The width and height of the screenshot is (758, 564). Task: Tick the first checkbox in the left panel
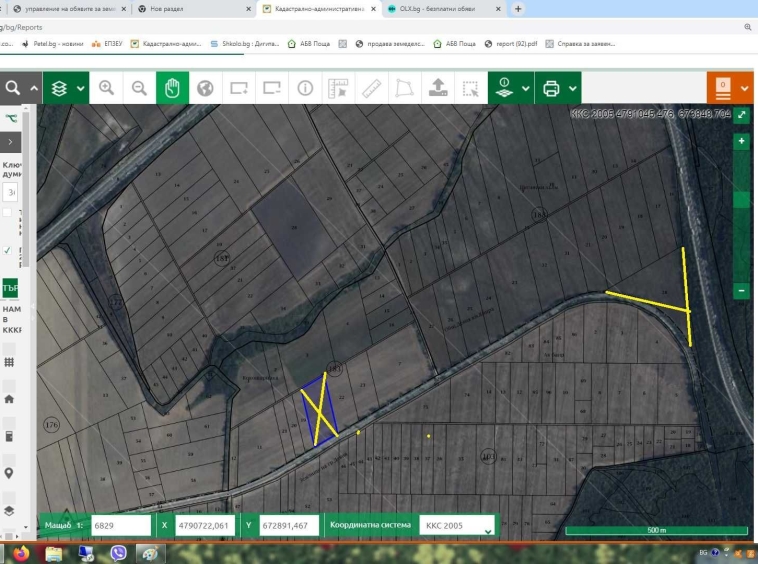pos(8,213)
